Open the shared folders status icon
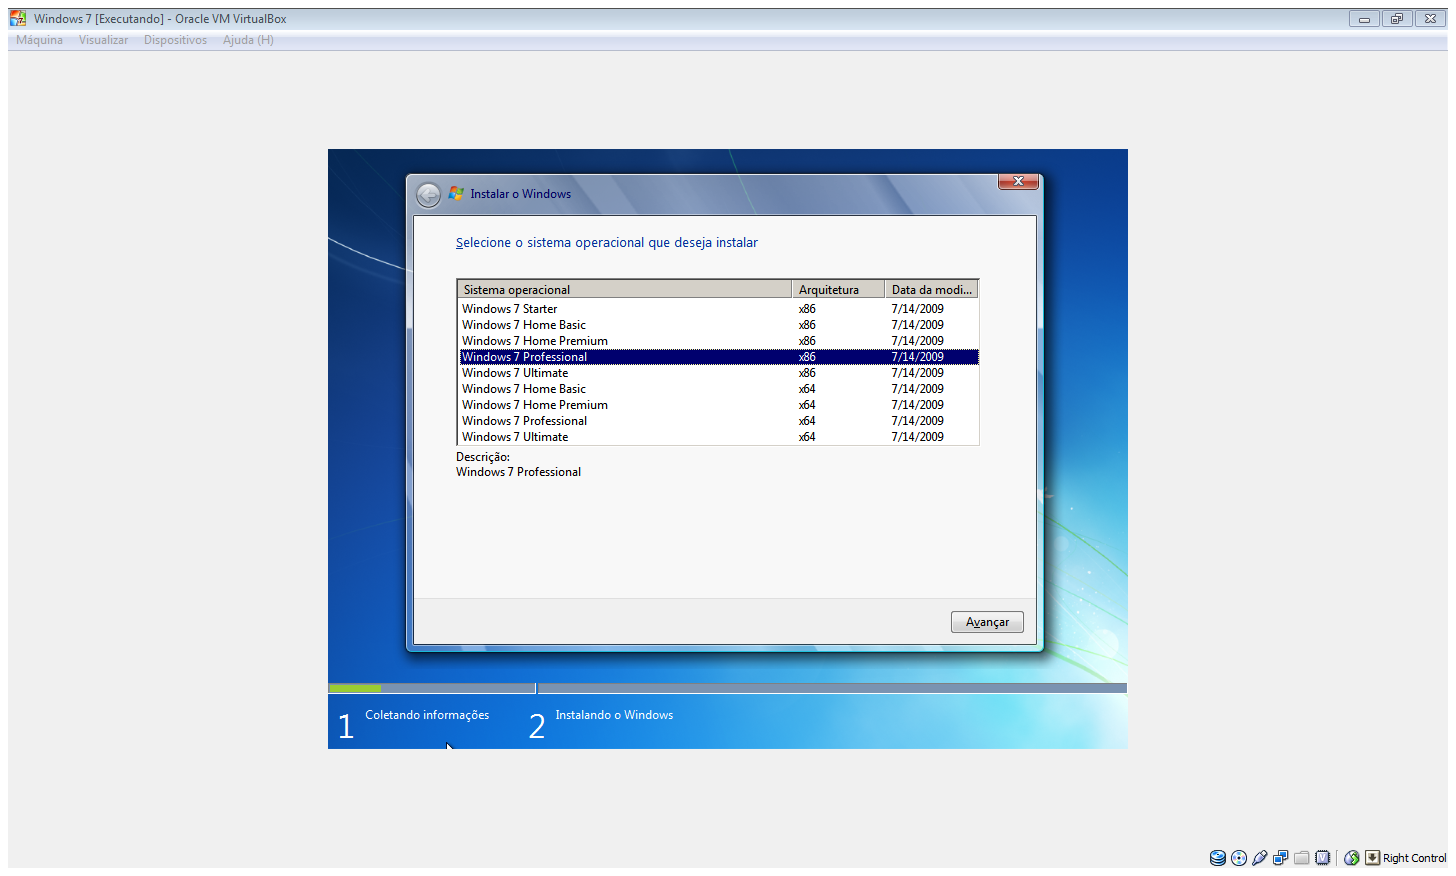The image size is (1456, 876). tap(1302, 858)
